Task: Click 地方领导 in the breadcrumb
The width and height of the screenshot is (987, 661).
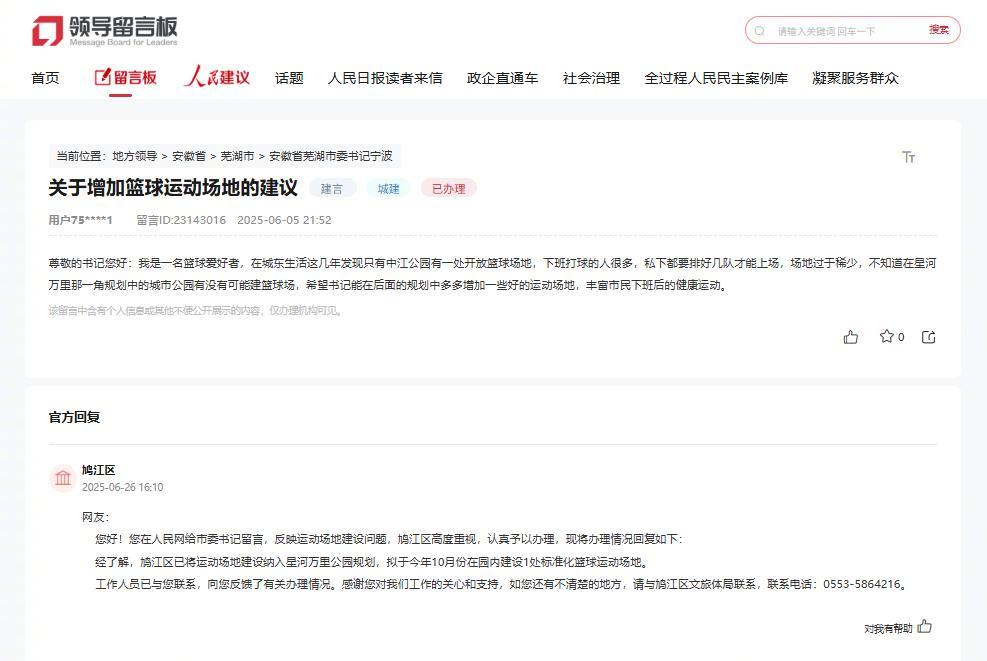Action: pyautogui.click(x=135, y=156)
